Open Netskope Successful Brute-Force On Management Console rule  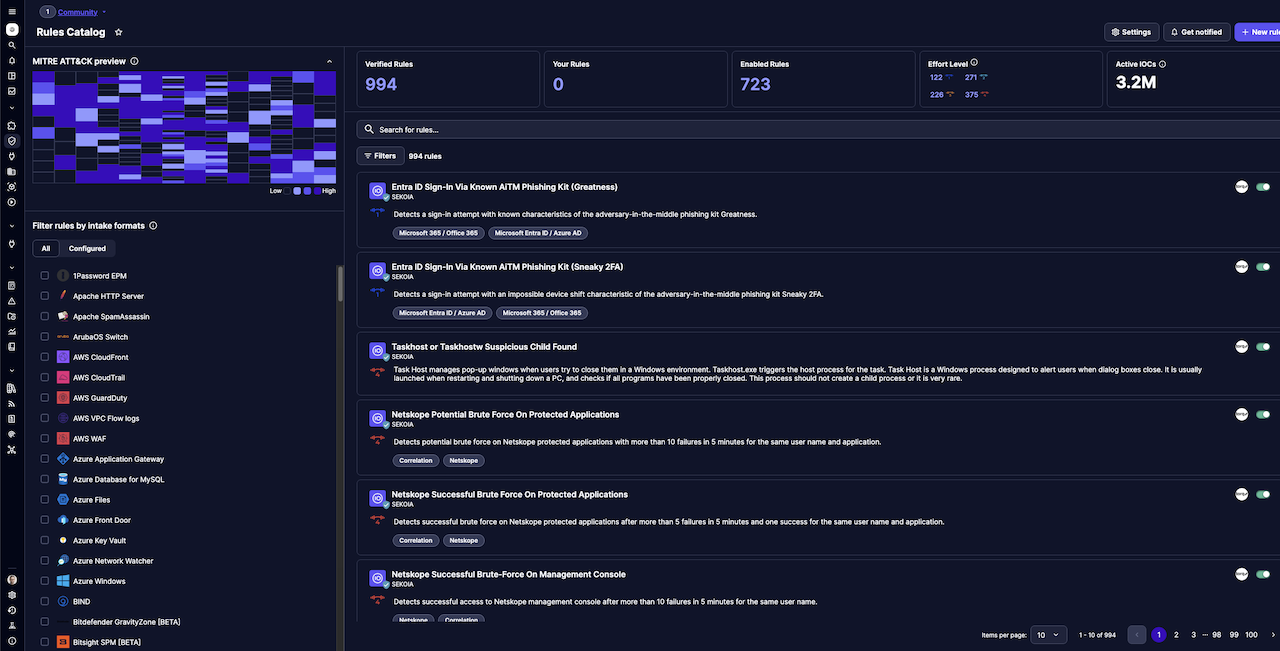tap(508, 574)
